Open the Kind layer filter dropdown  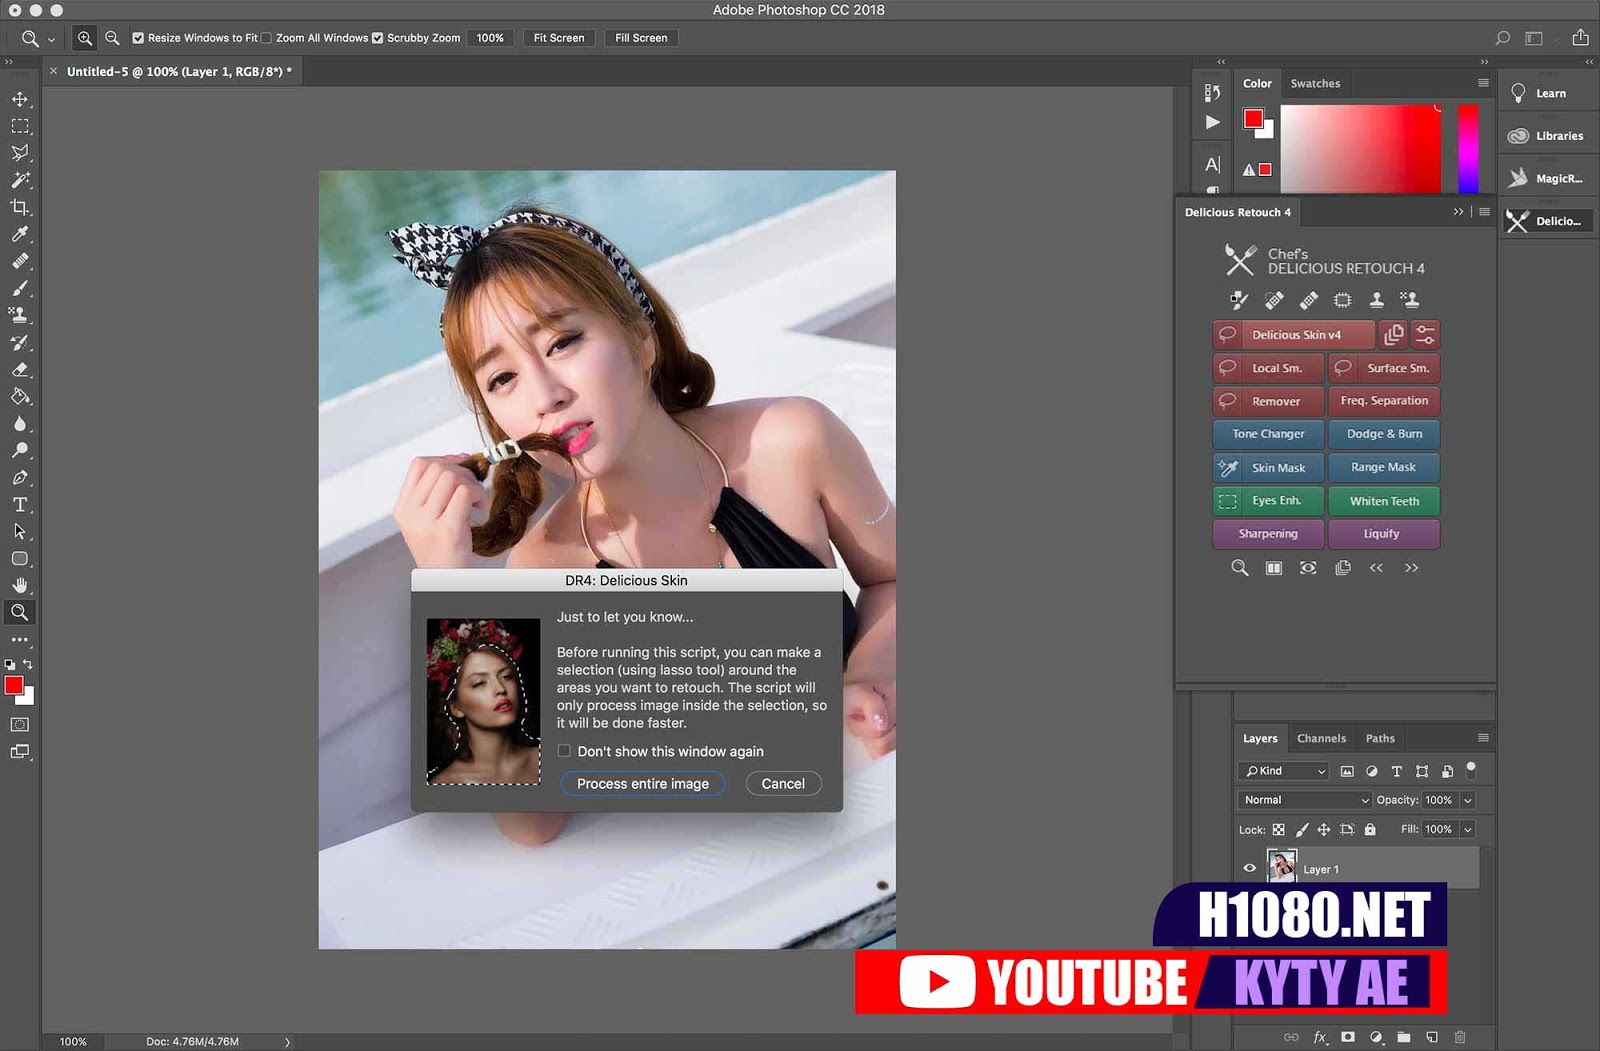[1284, 771]
